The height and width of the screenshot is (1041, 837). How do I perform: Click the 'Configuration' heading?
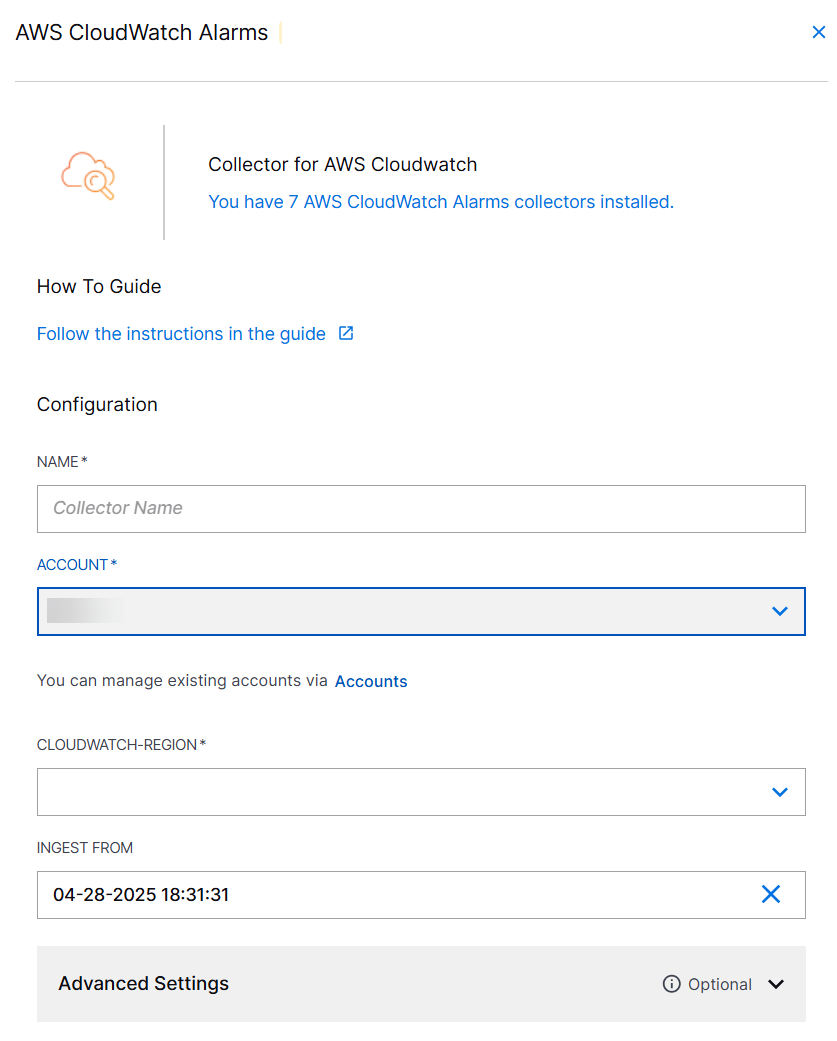click(97, 405)
